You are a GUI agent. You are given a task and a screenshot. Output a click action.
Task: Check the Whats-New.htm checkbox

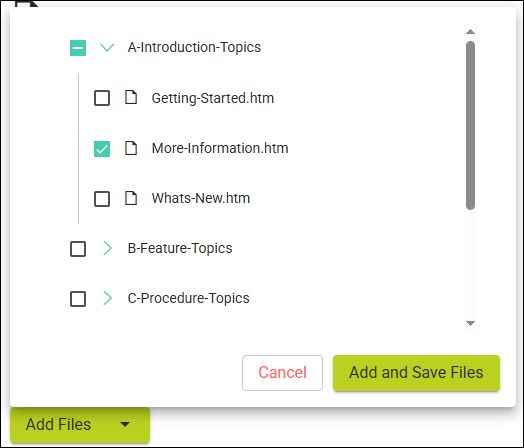tap(102, 199)
